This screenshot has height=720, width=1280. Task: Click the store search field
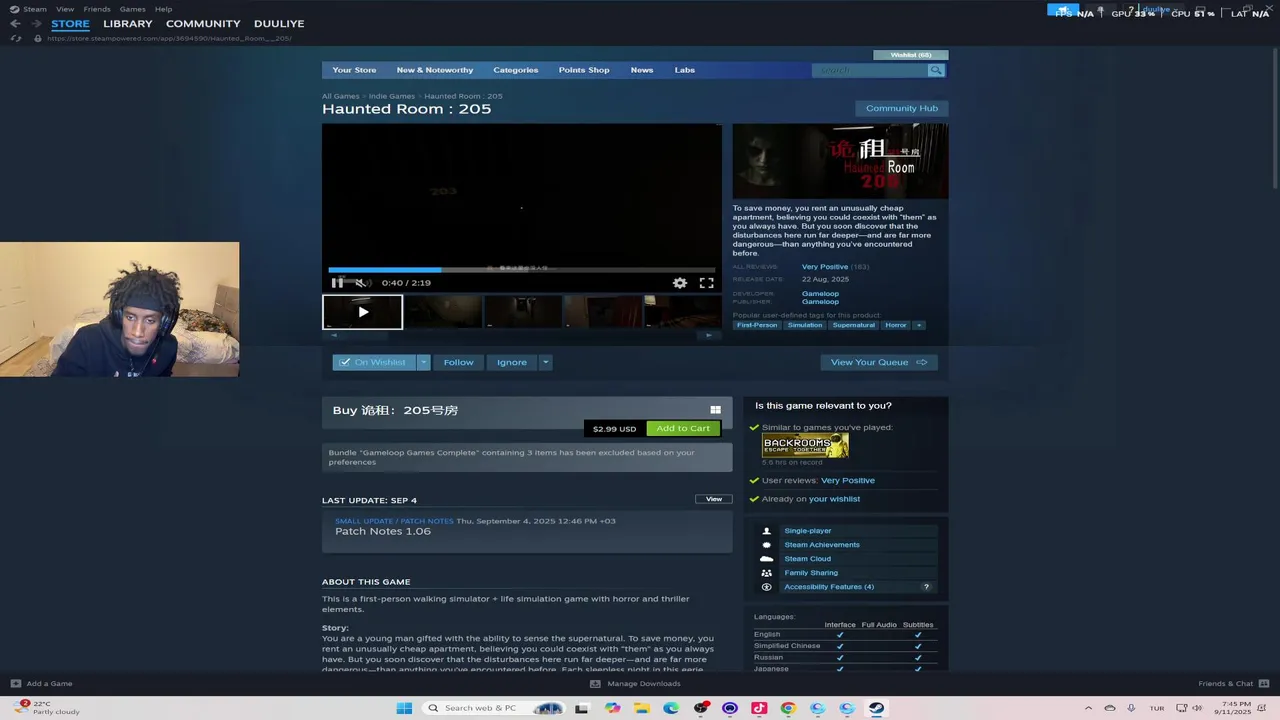[870, 70]
